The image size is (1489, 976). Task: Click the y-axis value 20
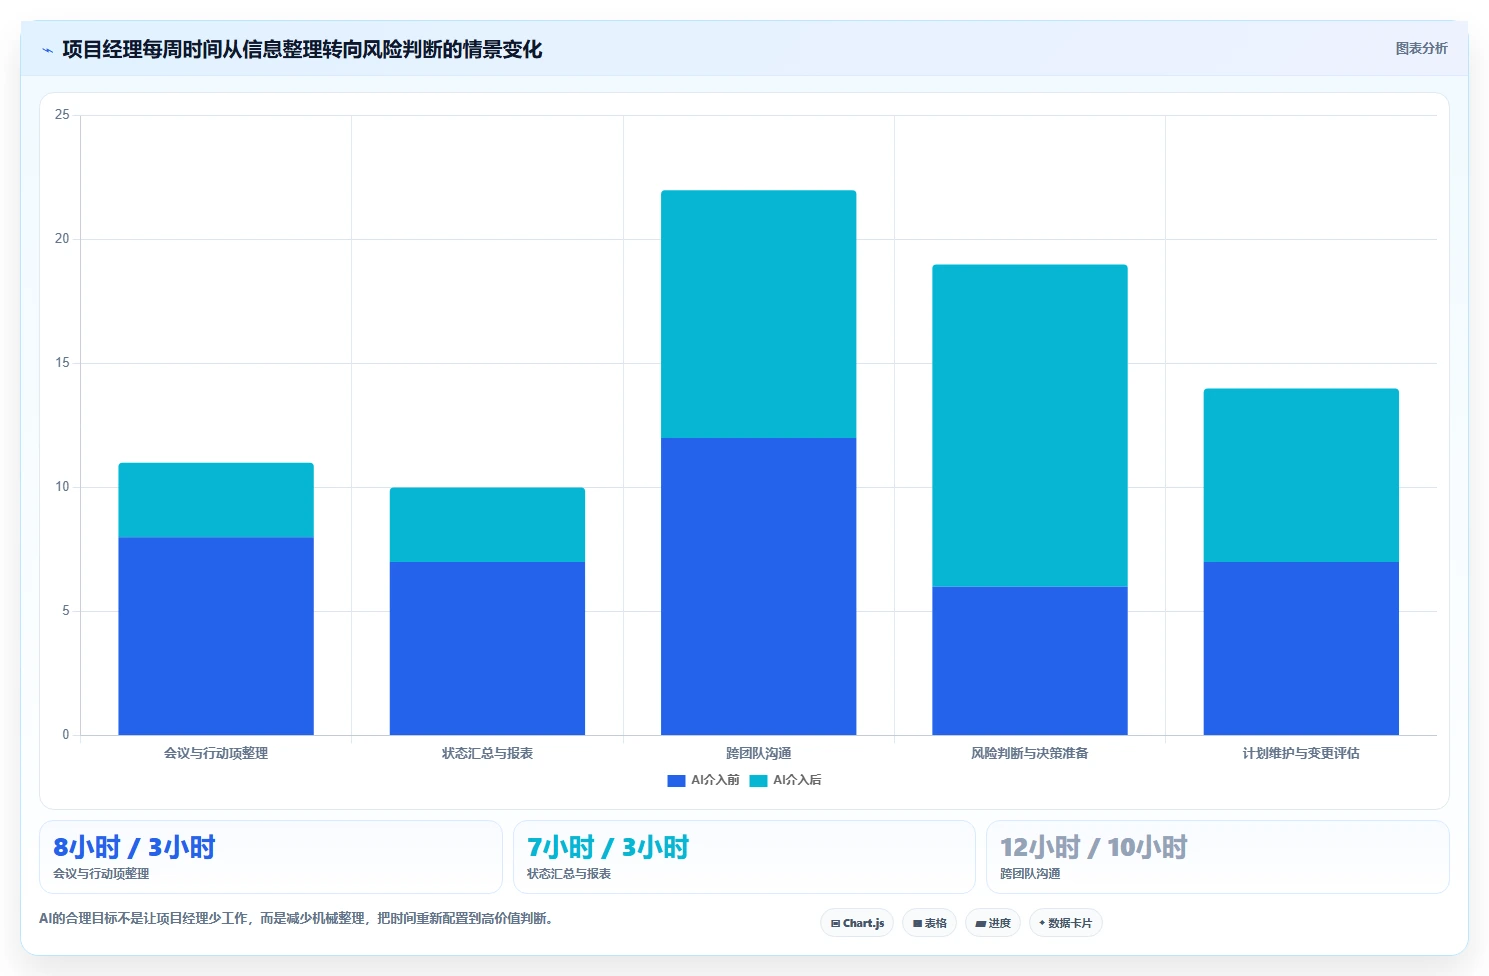tap(62, 239)
